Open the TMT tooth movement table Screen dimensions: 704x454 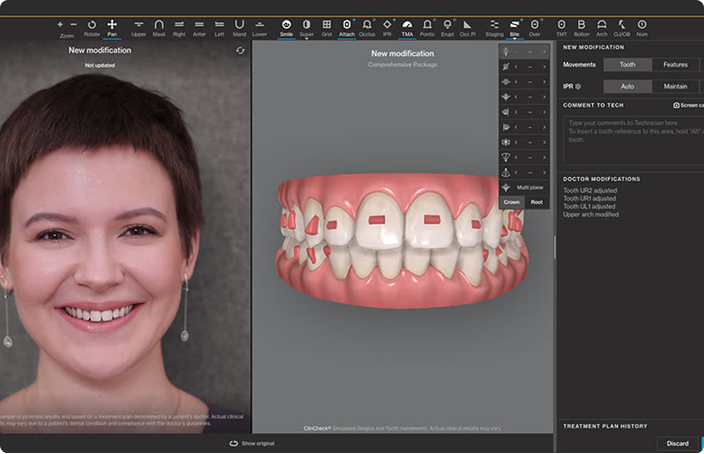pos(561,27)
